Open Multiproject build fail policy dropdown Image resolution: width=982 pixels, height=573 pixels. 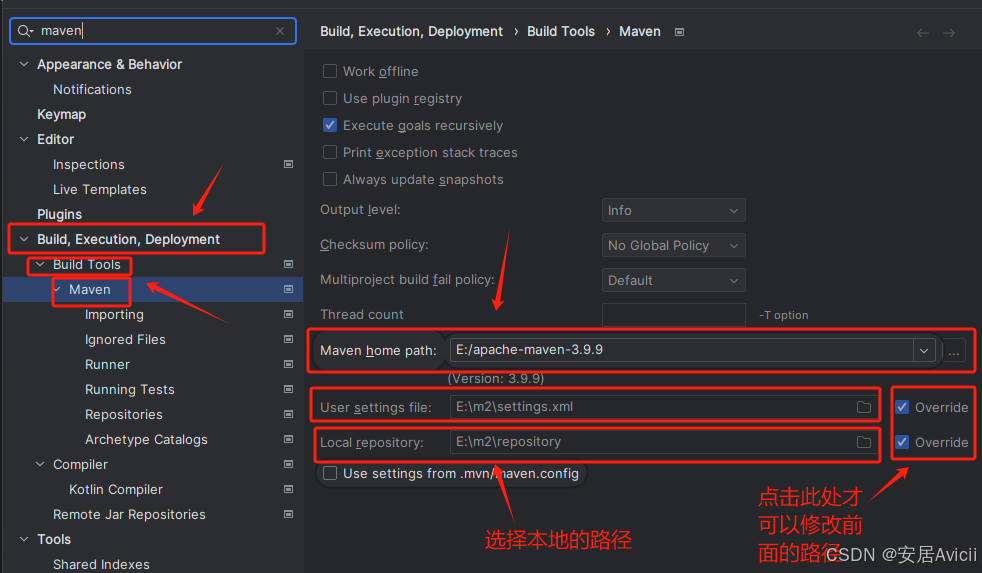[673, 281]
